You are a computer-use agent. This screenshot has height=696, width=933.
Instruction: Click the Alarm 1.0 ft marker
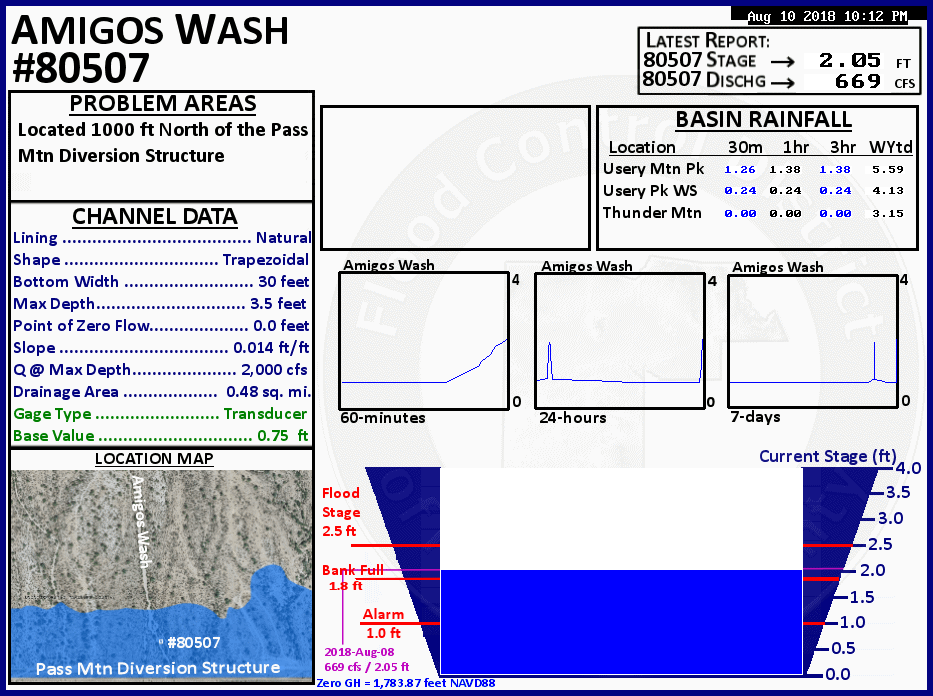[x=381, y=623]
